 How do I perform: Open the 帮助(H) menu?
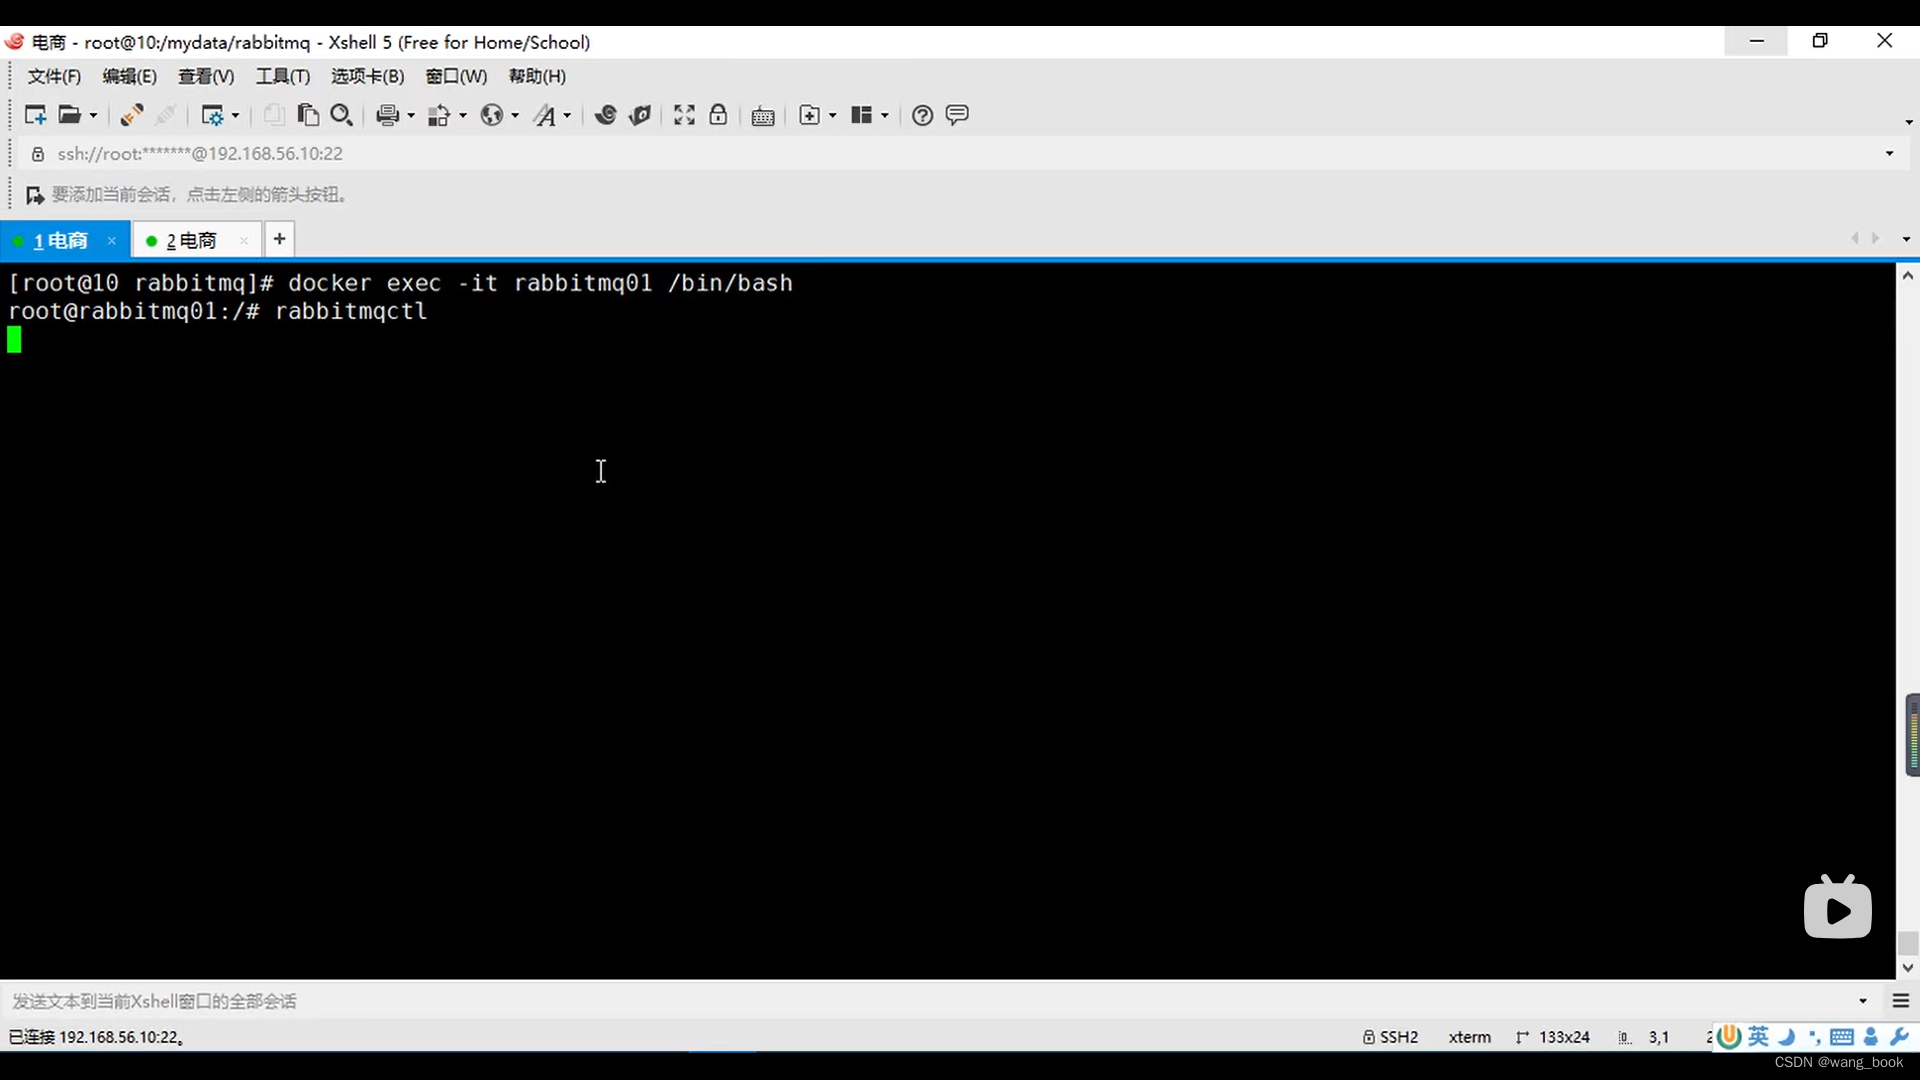(537, 76)
